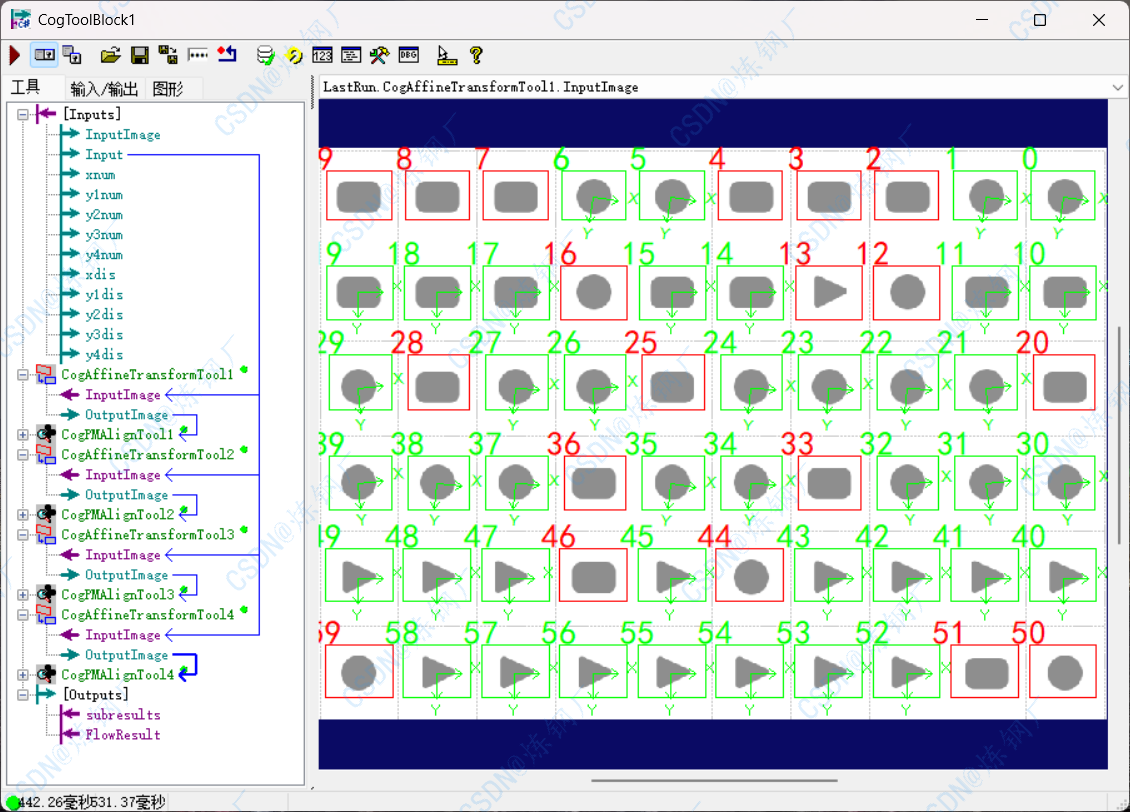
Task: Click the triangle shape labeled 13 in the image
Action: click(829, 293)
